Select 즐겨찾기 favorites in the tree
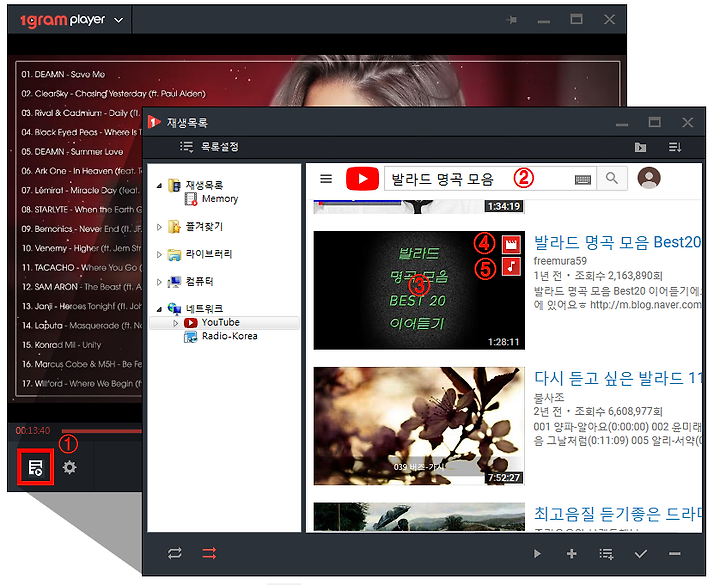Image resolution: width=720 pixels, height=585 pixels. (x=204, y=226)
